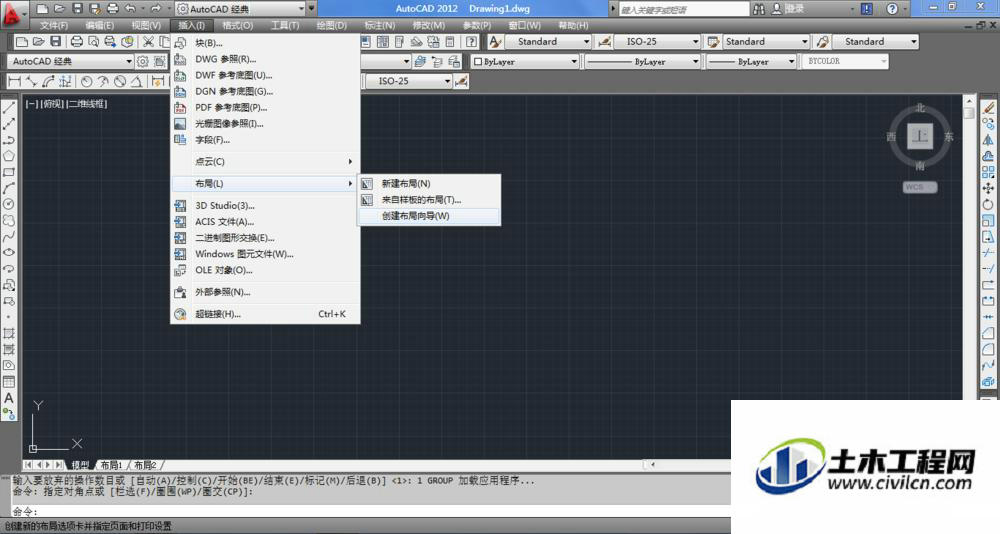Click the Help question mark toolbar icon

coord(471,41)
